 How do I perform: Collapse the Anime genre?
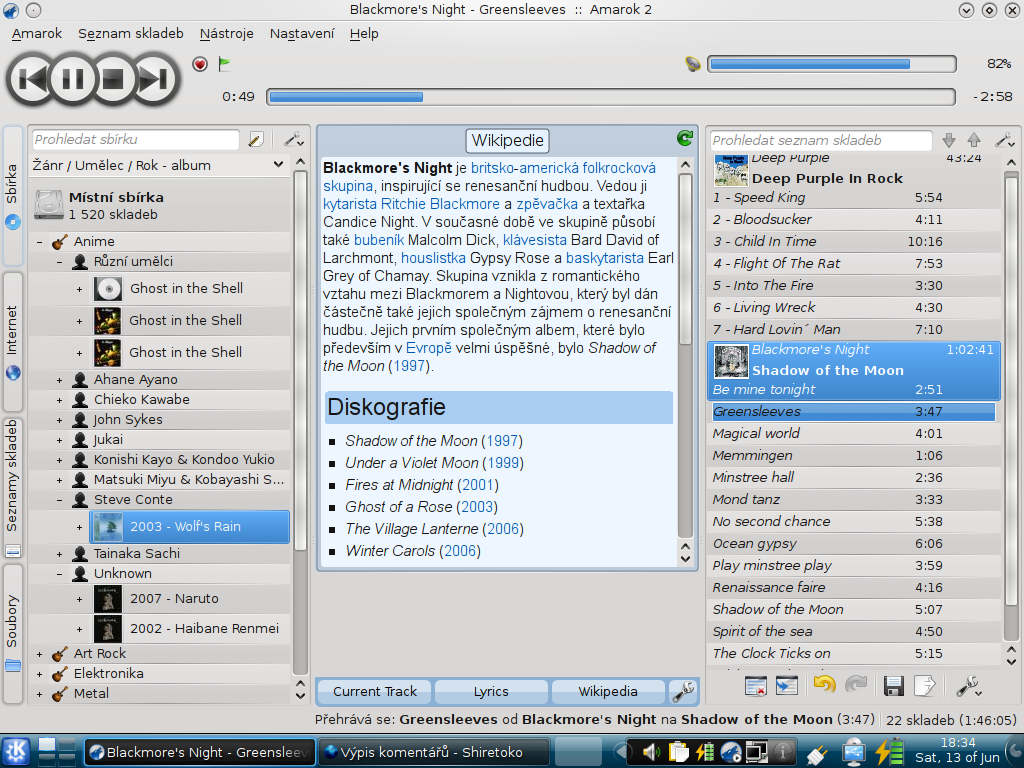click(39, 242)
